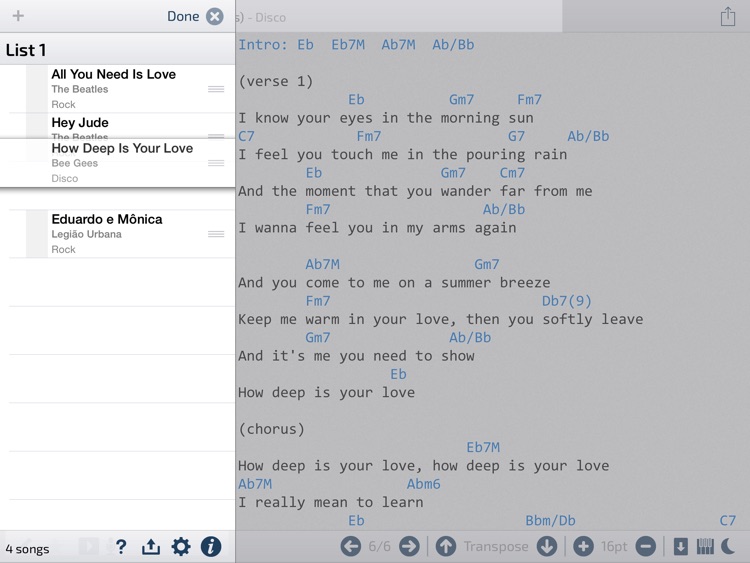Open settings with the gear icon

181,546
